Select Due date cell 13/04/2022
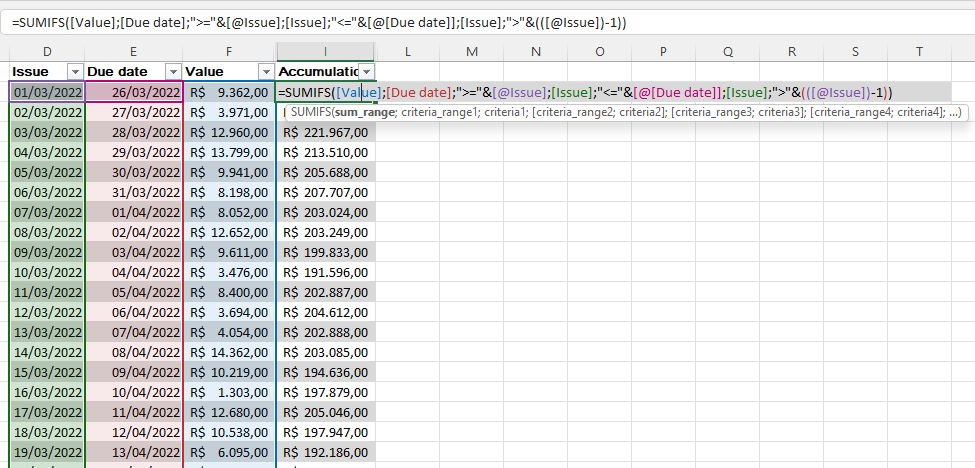Viewport: 975px width, 468px height. coord(134,452)
